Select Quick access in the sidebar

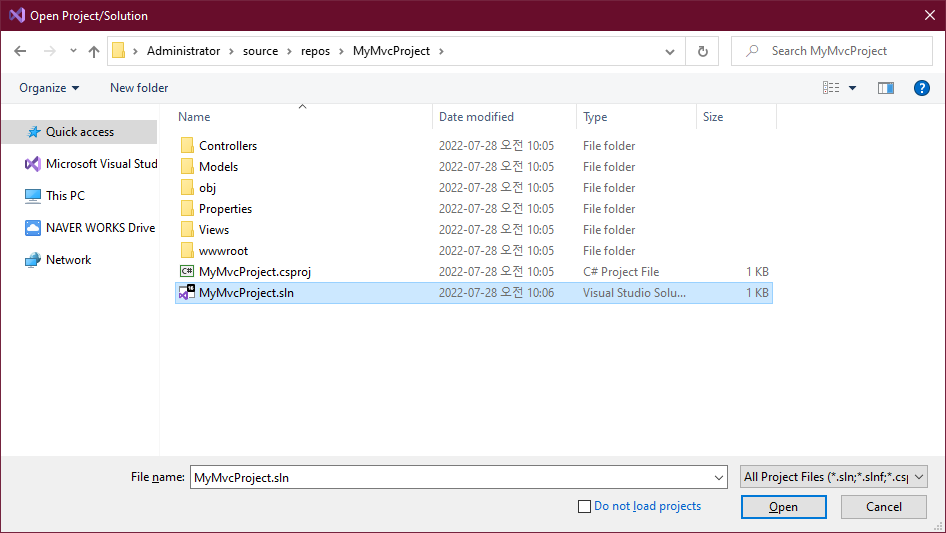tap(80, 132)
